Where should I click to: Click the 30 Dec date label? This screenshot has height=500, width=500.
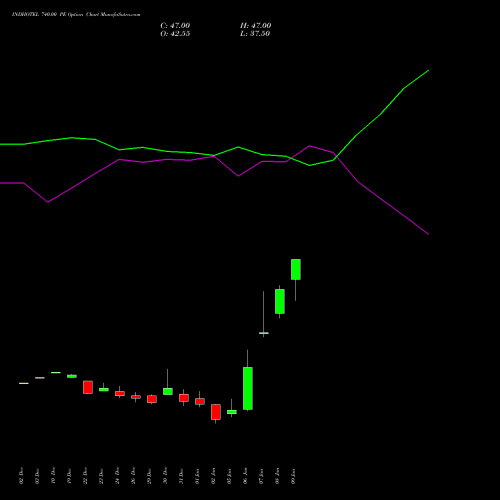(165, 476)
